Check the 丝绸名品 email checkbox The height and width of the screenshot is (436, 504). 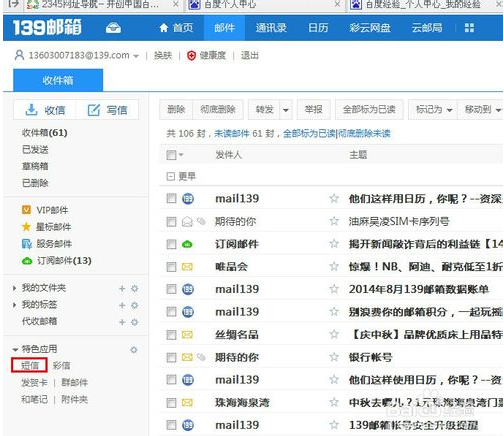(171, 335)
